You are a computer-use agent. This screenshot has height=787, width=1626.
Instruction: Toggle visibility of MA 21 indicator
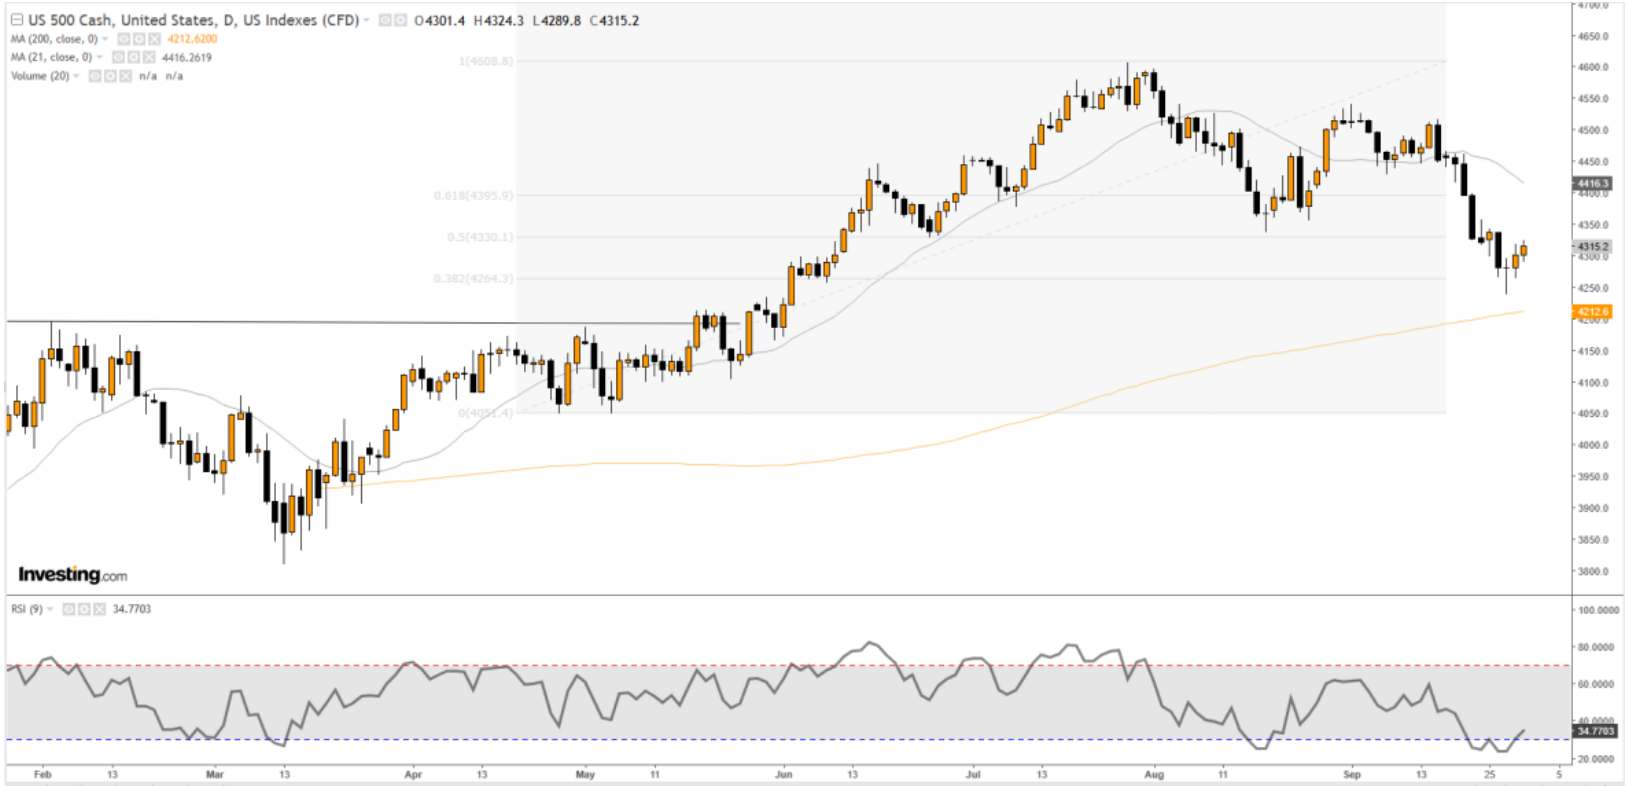click(119, 57)
